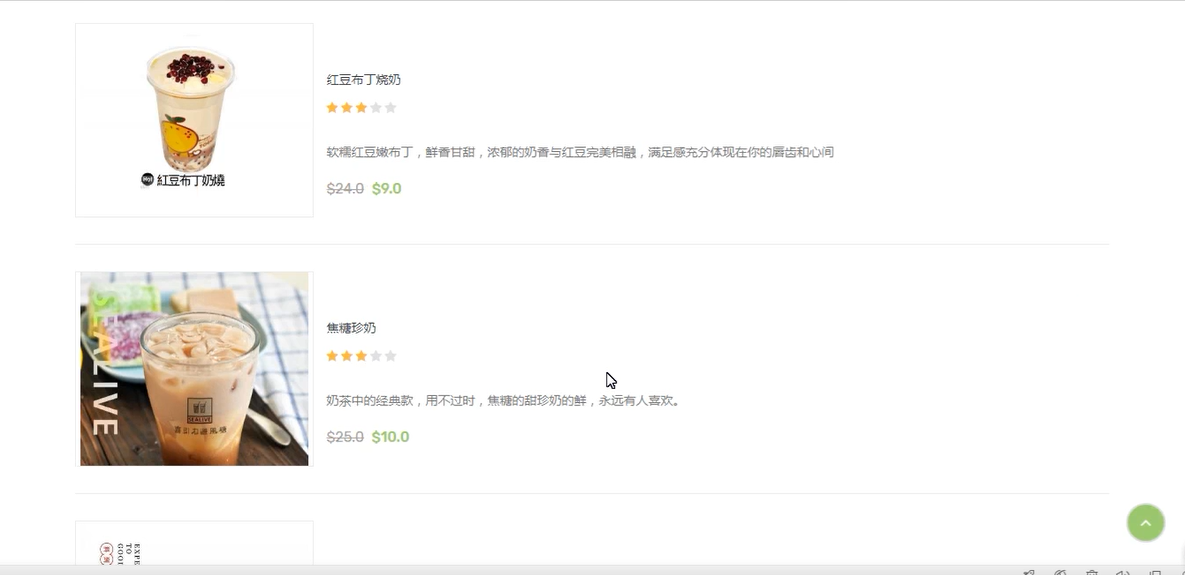
Task: Click fourth empty star of 焦糖珍奶 rating
Action: [376, 356]
